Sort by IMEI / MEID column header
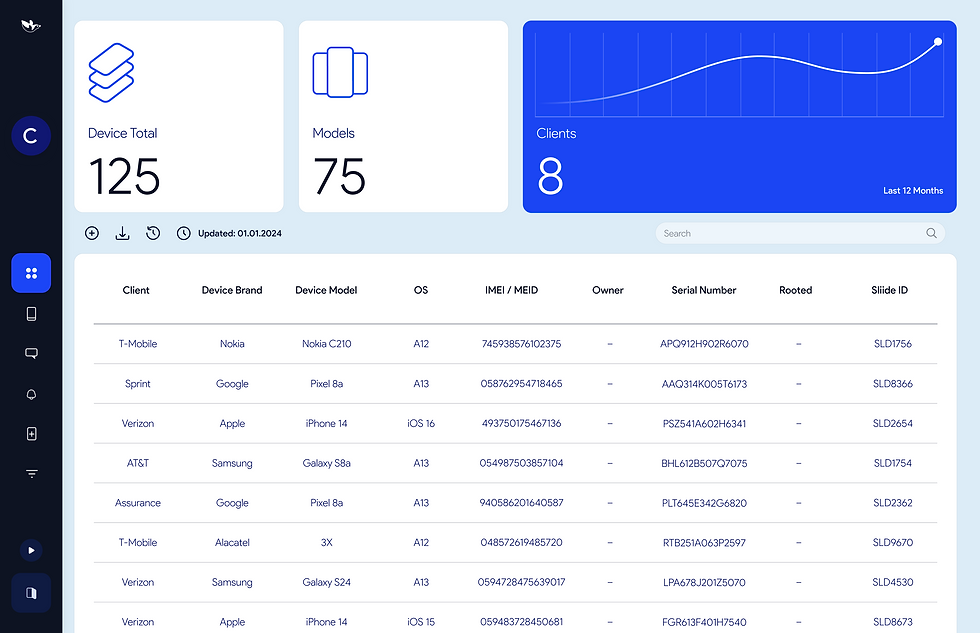The image size is (980, 633). (511, 290)
